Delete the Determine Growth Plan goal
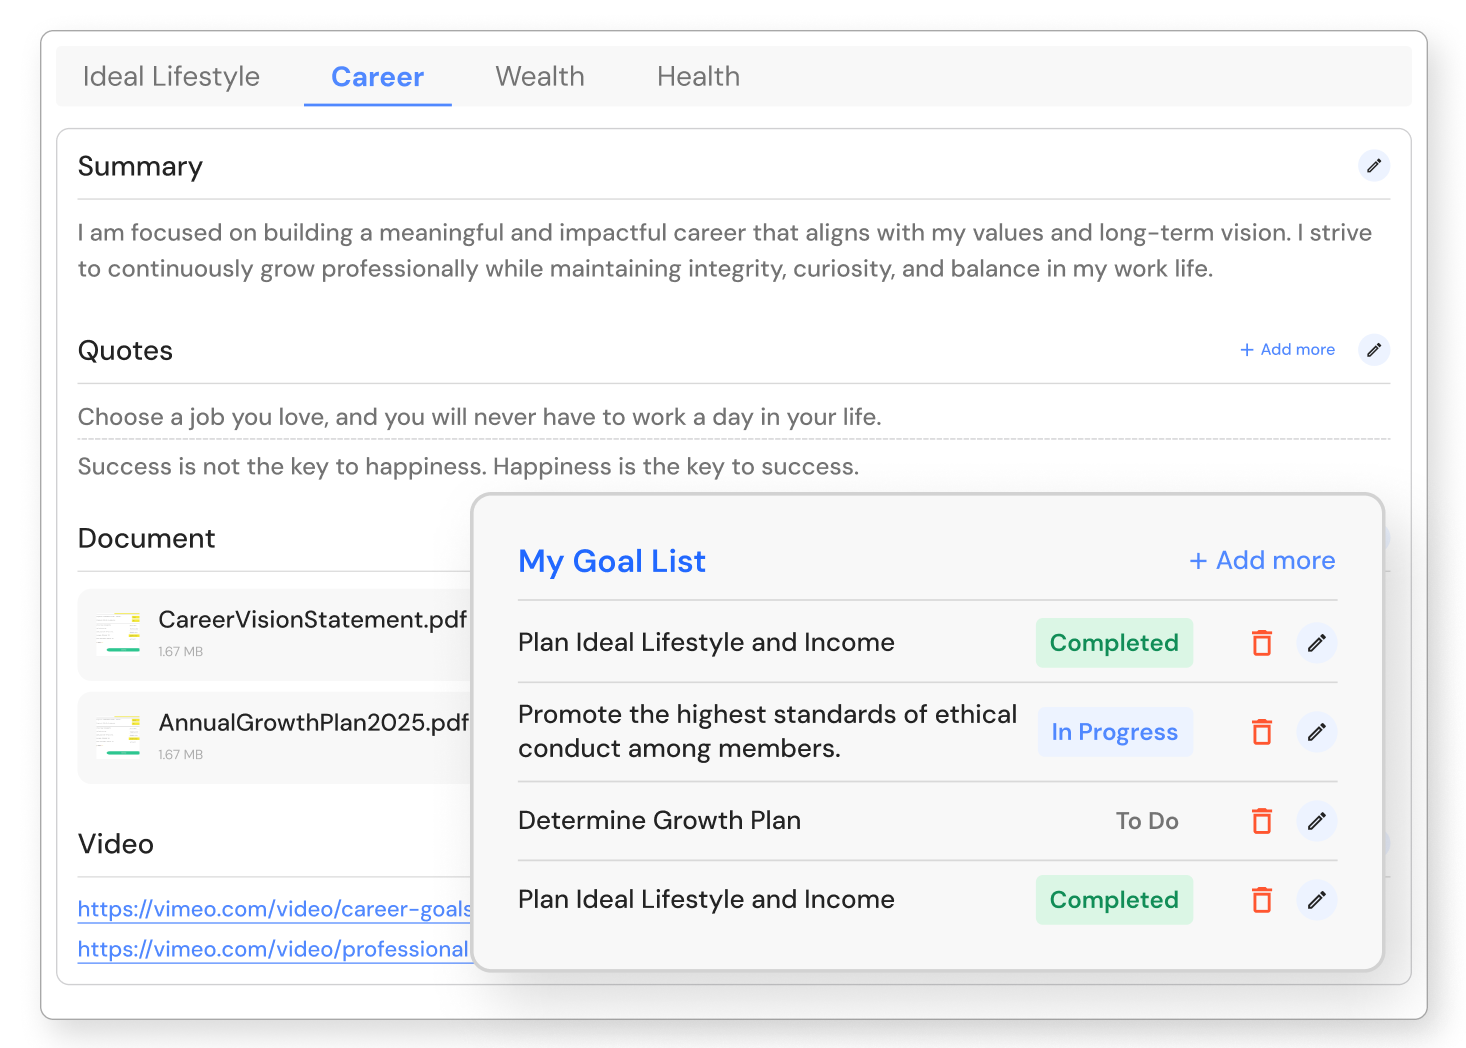 click(1262, 821)
